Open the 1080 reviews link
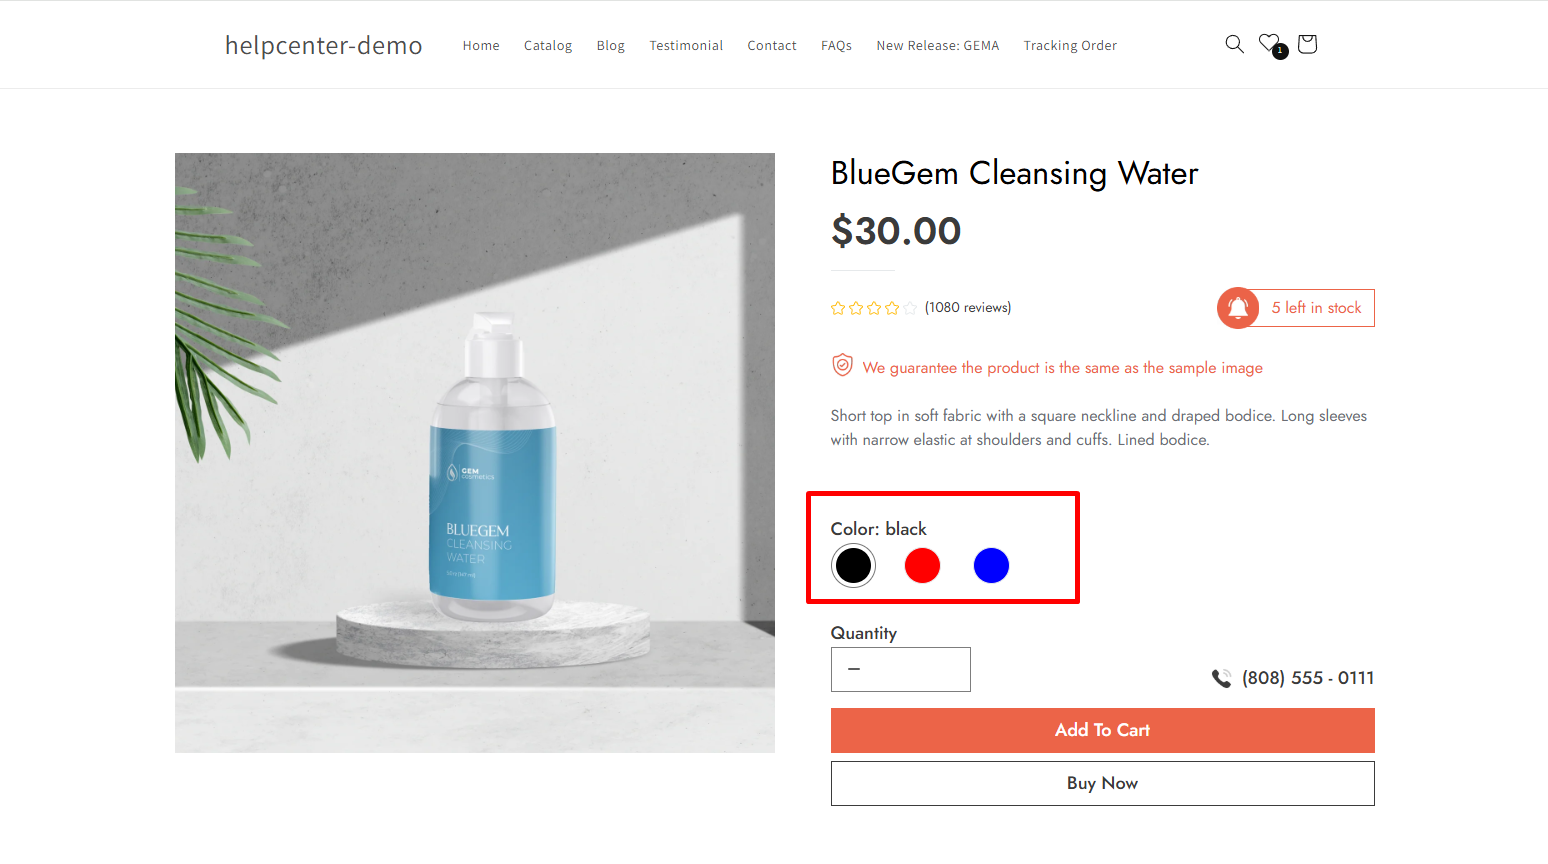 coord(968,308)
